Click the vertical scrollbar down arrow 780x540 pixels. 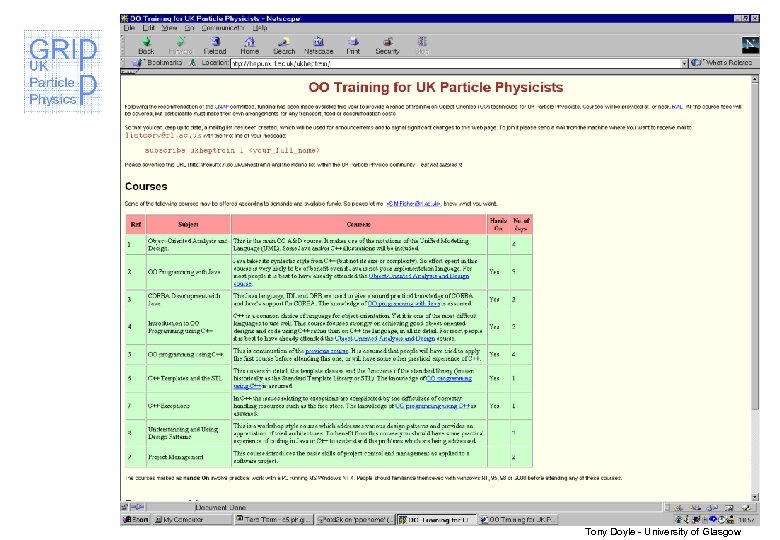click(x=755, y=497)
